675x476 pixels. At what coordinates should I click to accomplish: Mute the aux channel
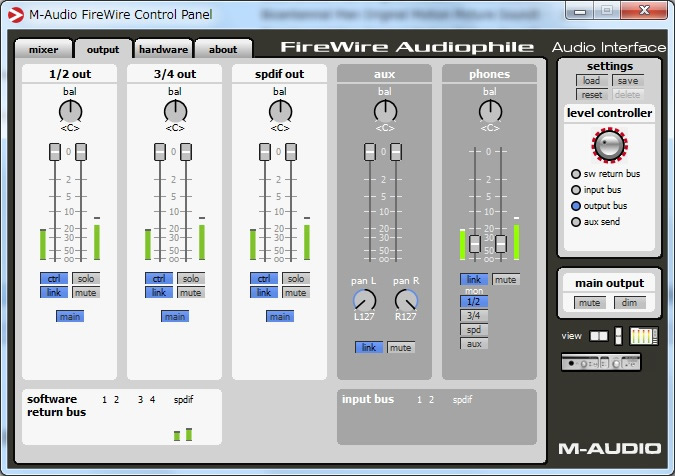click(x=401, y=347)
